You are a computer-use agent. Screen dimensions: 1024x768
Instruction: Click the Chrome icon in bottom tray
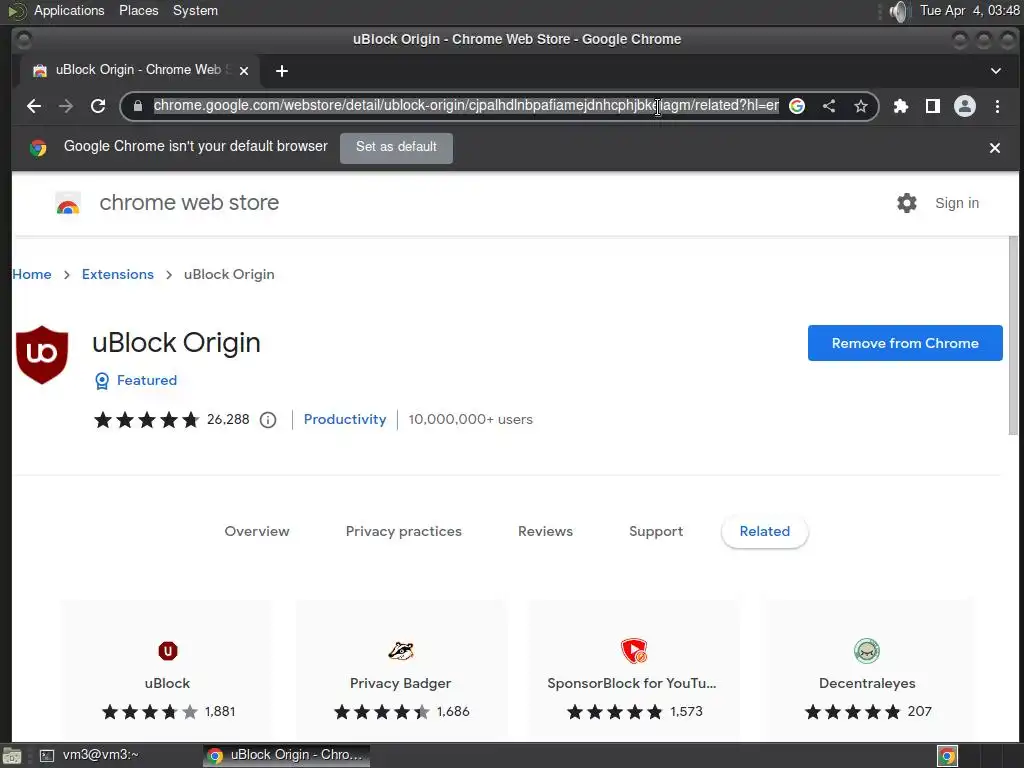coord(947,756)
